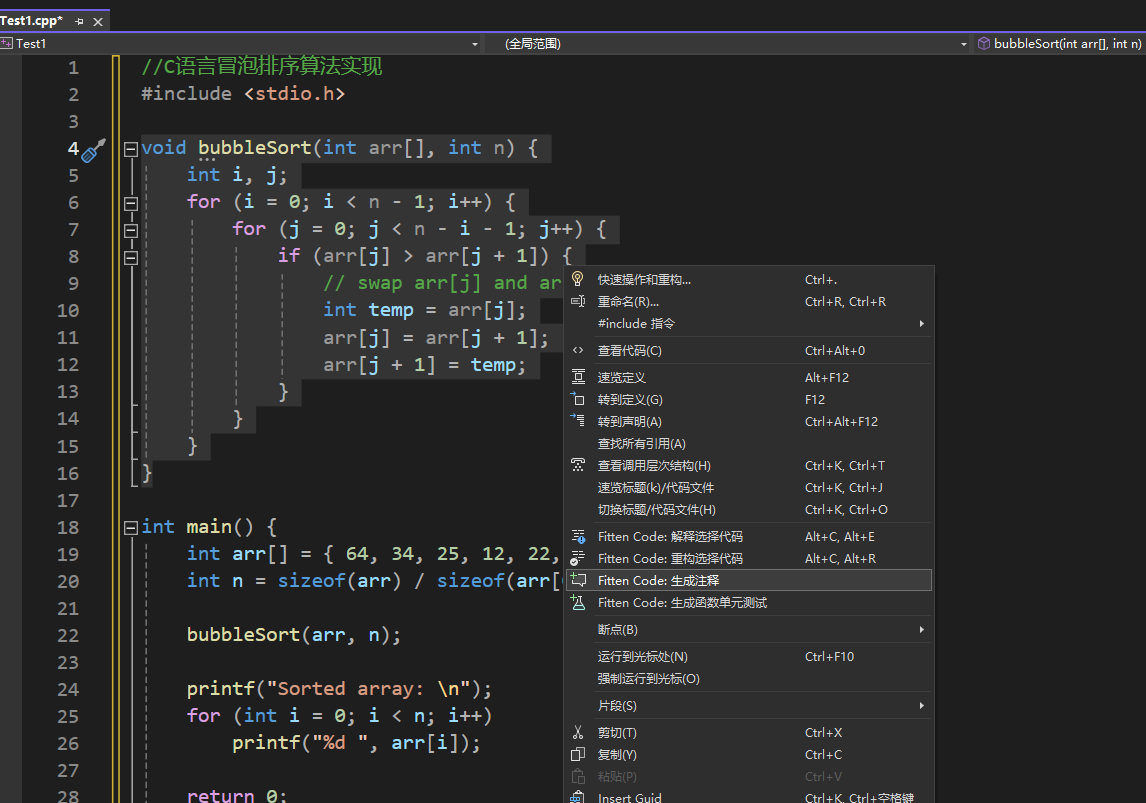Screen dimensions: 1146x803
Task: Open the global scope (全局范围) dropdown
Action: [x=964, y=44]
